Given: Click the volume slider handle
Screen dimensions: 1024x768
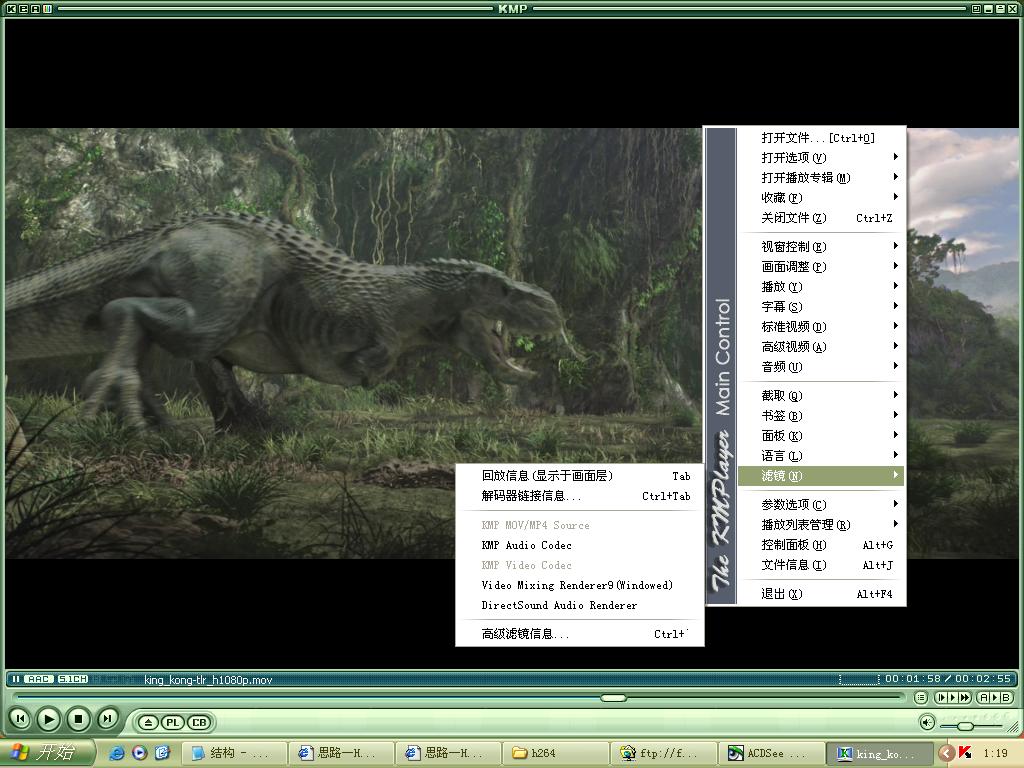Looking at the screenshot, I should click(x=966, y=726).
